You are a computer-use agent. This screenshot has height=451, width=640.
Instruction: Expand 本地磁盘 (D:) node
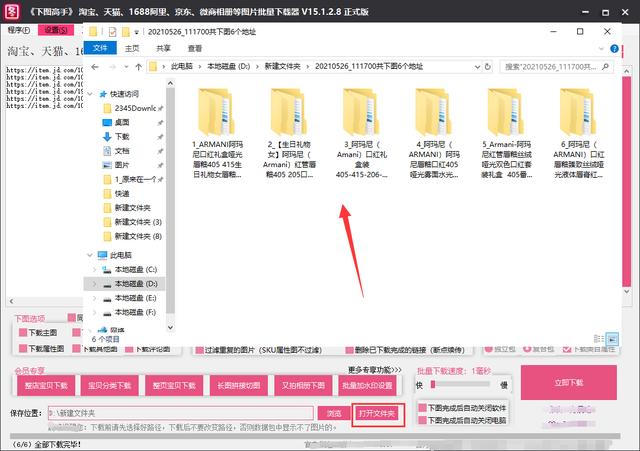95,284
